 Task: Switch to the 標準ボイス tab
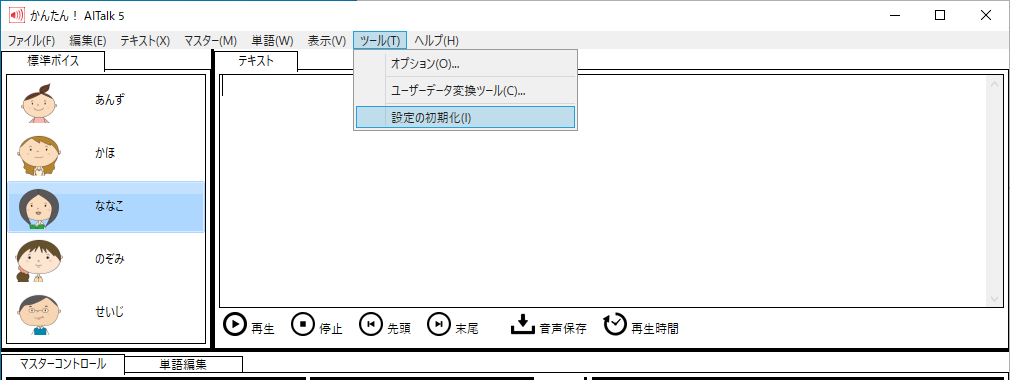click(53, 61)
